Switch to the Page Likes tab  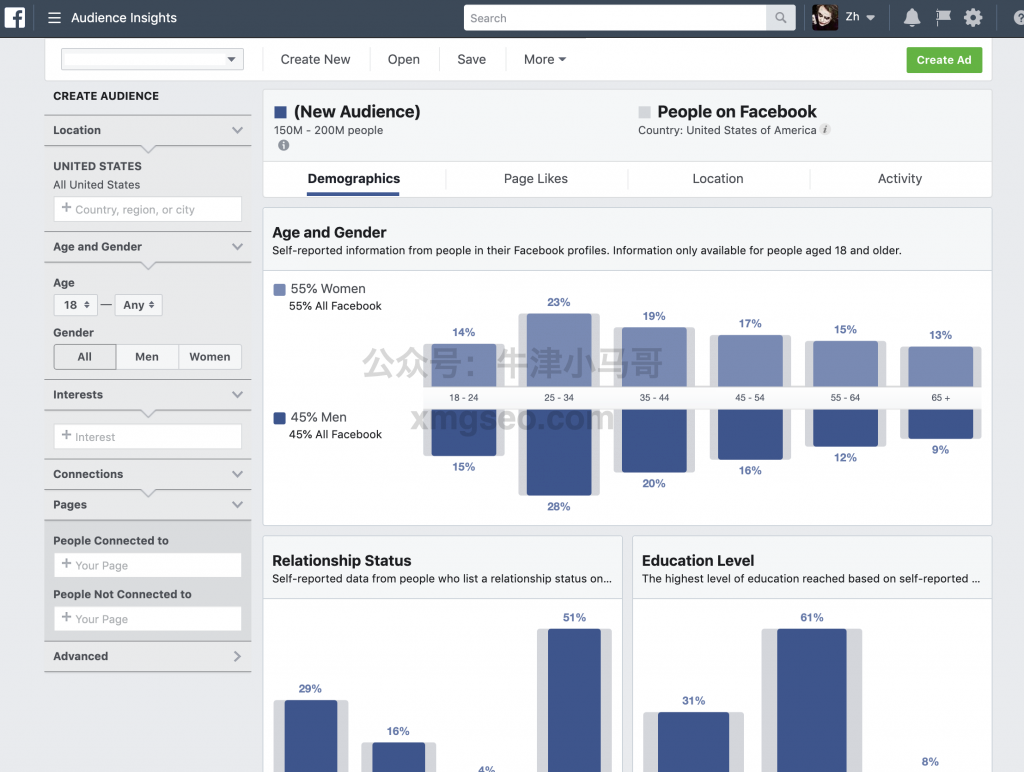tap(536, 179)
